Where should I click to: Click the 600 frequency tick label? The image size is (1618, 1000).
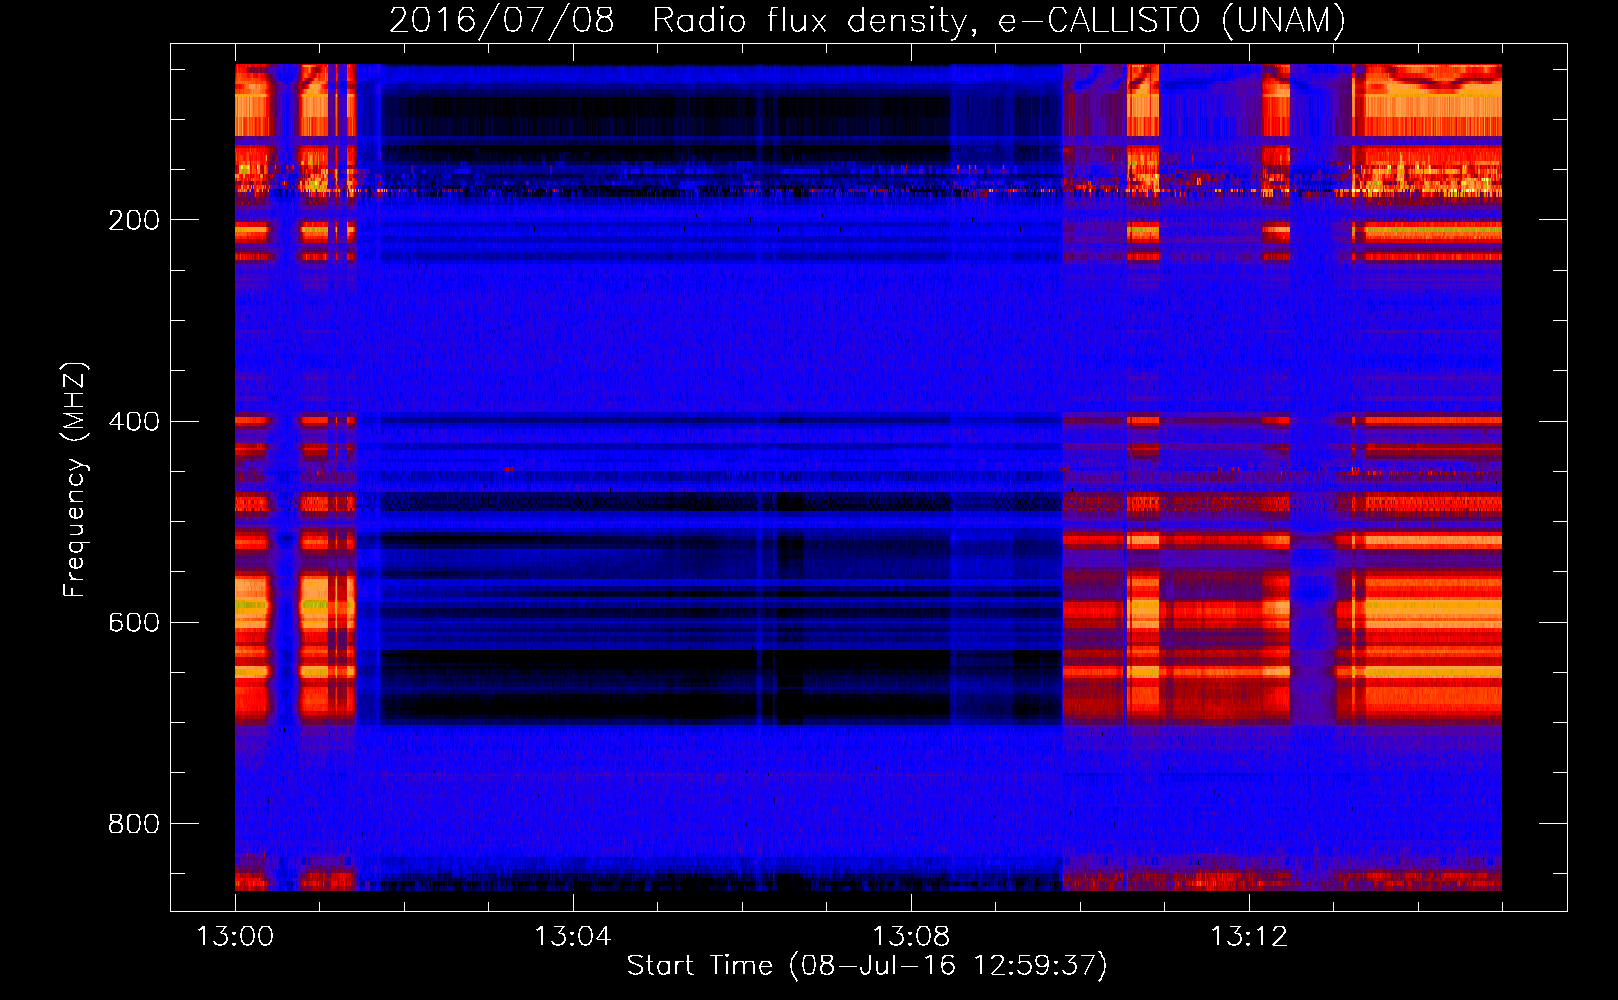pyautogui.click(x=134, y=622)
